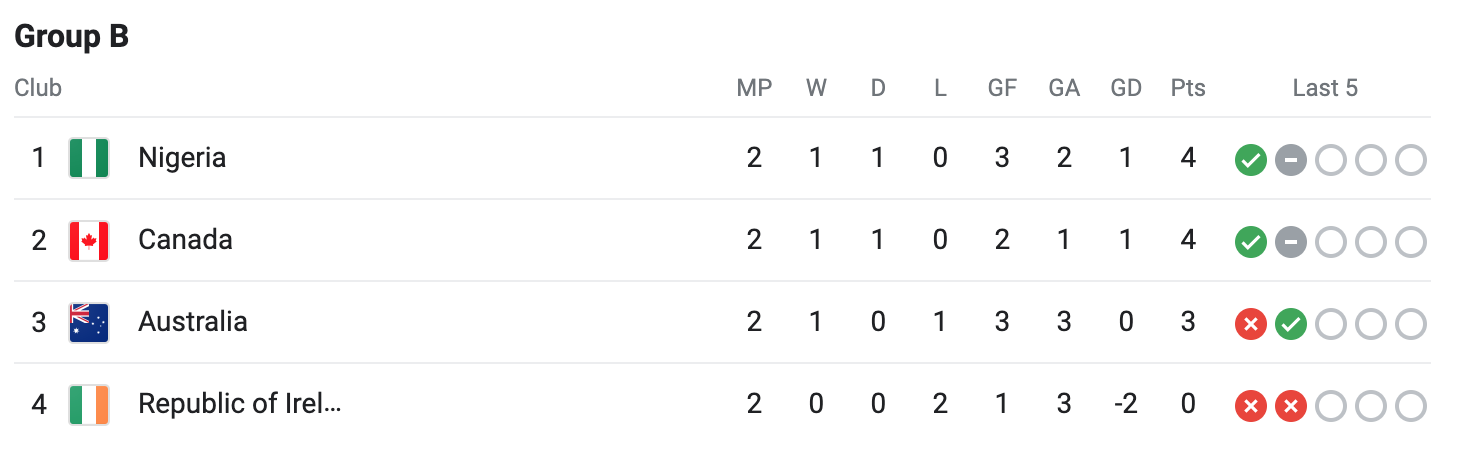The width and height of the screenshot is (1464, 460).
Task: Click Canada's green win result icon
Action: tap(1251, 242)
